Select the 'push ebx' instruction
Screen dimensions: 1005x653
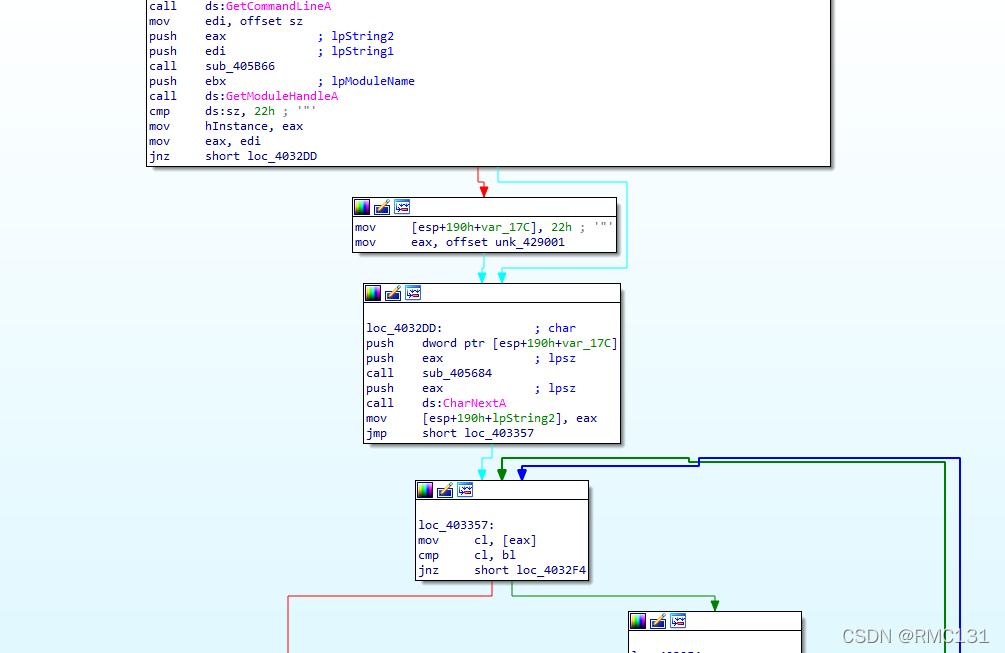coord(188,81)
